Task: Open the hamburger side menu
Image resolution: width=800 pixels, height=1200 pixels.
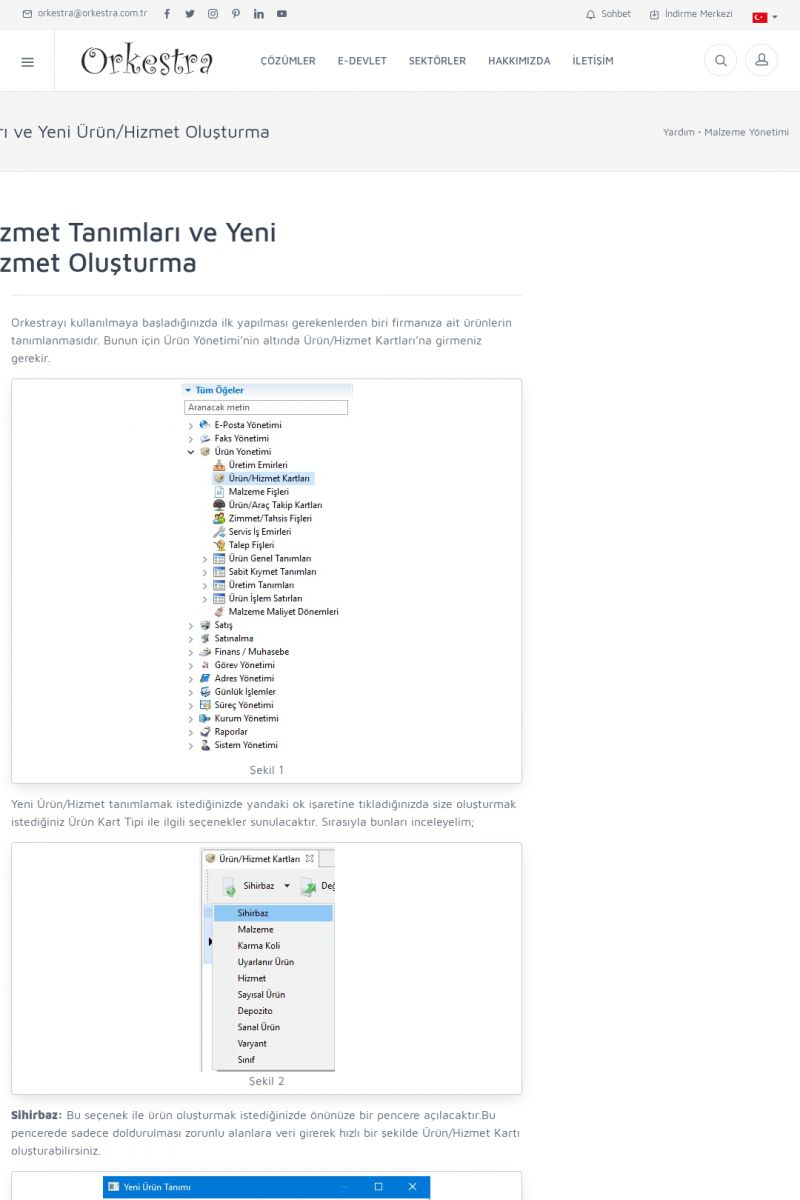Action: [27, 61]
